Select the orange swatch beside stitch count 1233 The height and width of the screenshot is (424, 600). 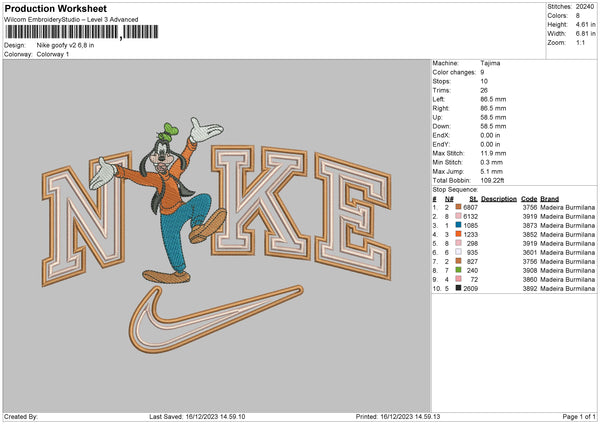(458, 234)
